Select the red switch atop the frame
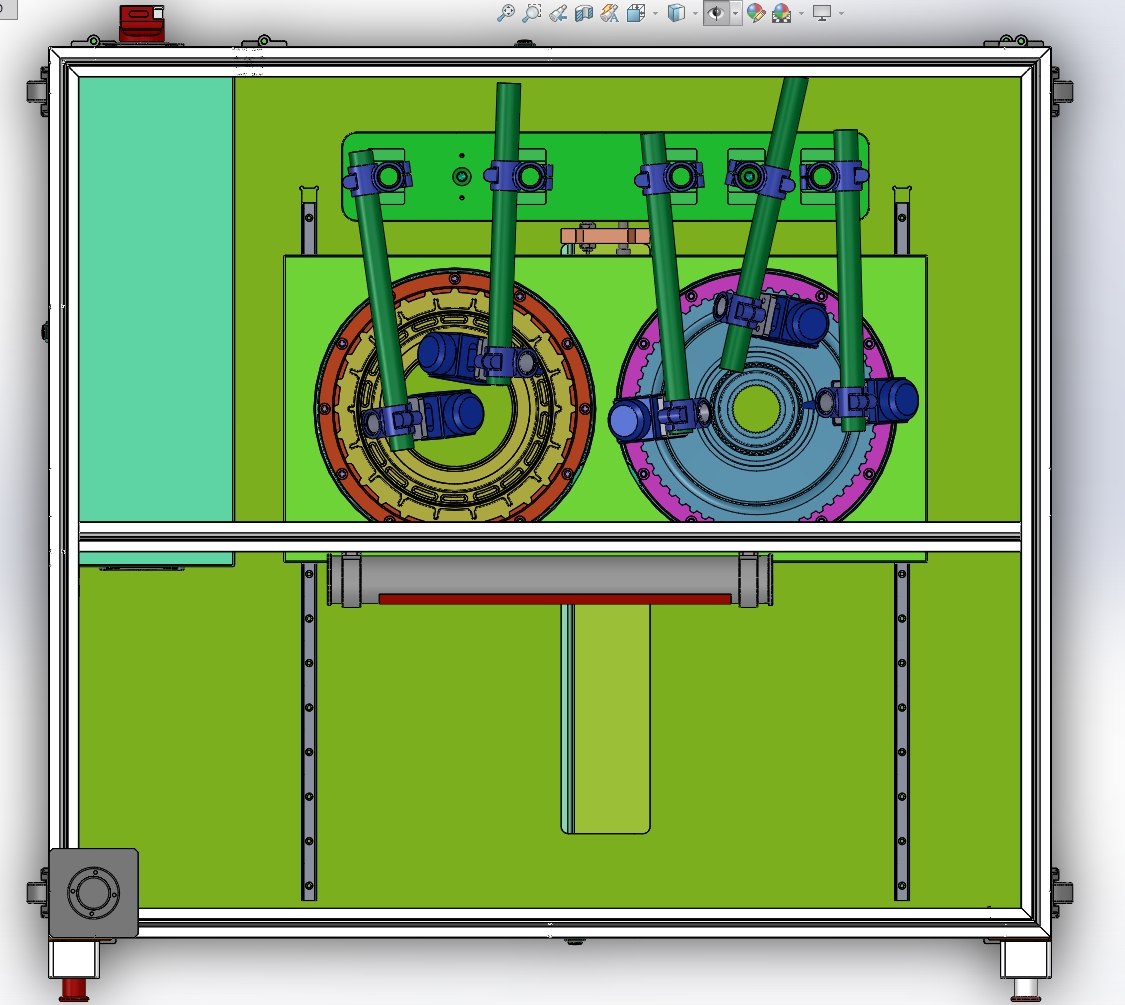The image size is (1125, 1005). (x=142, y=23)
